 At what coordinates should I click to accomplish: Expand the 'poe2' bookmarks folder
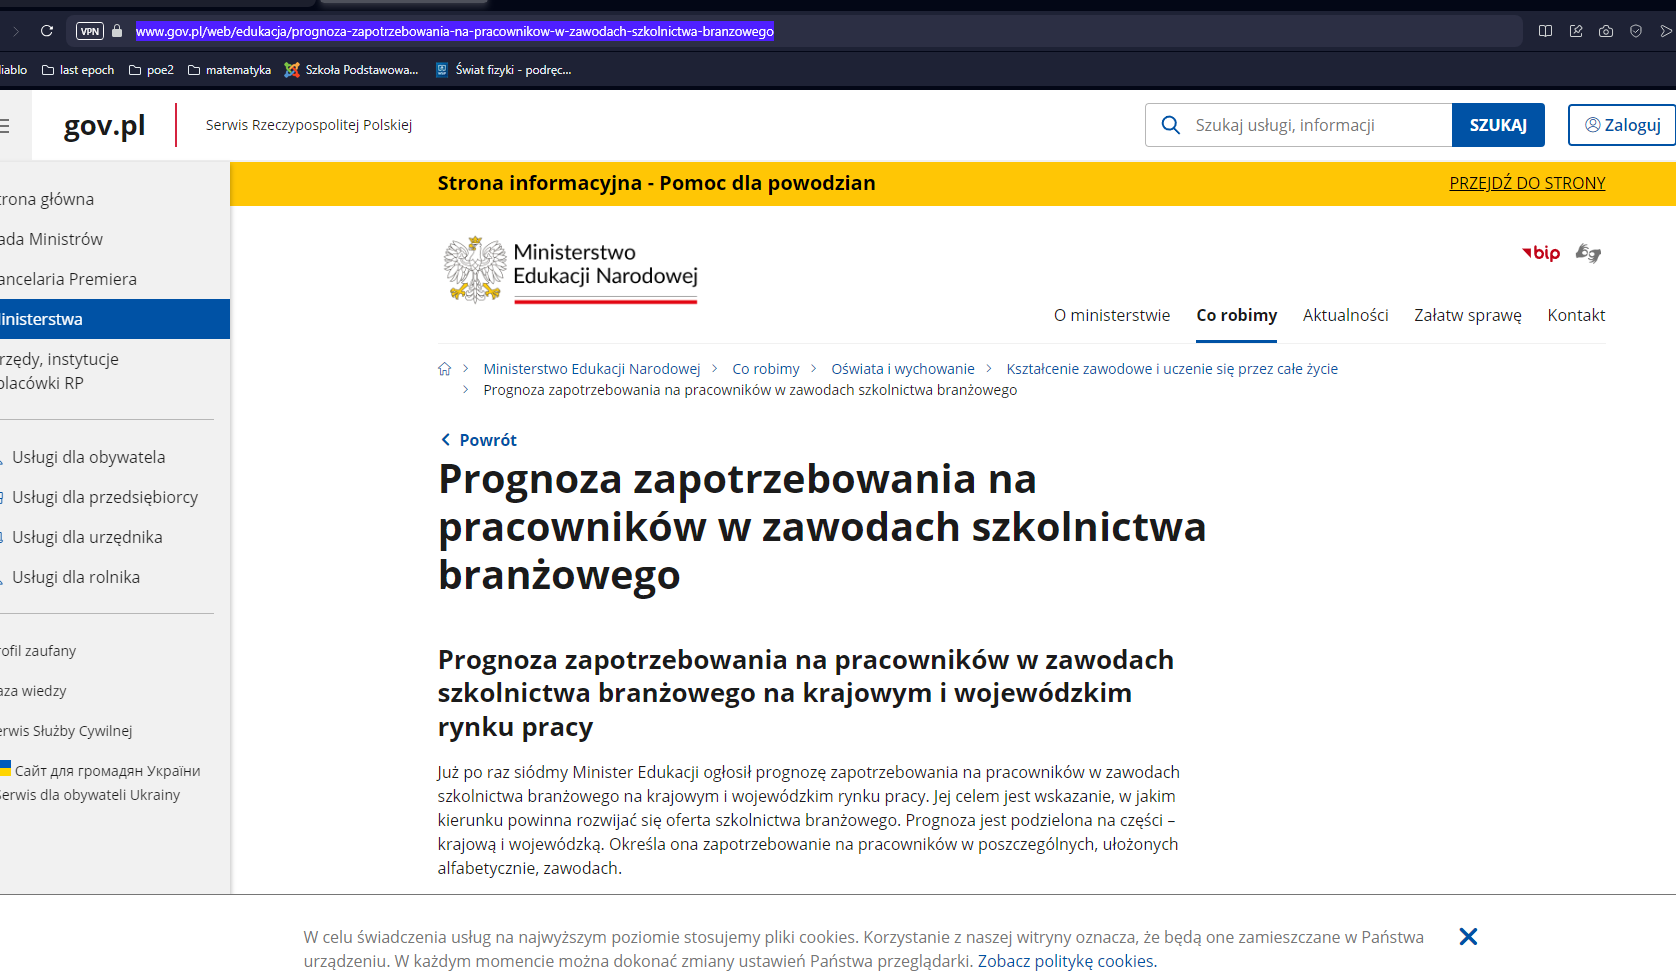click(151, 70)
